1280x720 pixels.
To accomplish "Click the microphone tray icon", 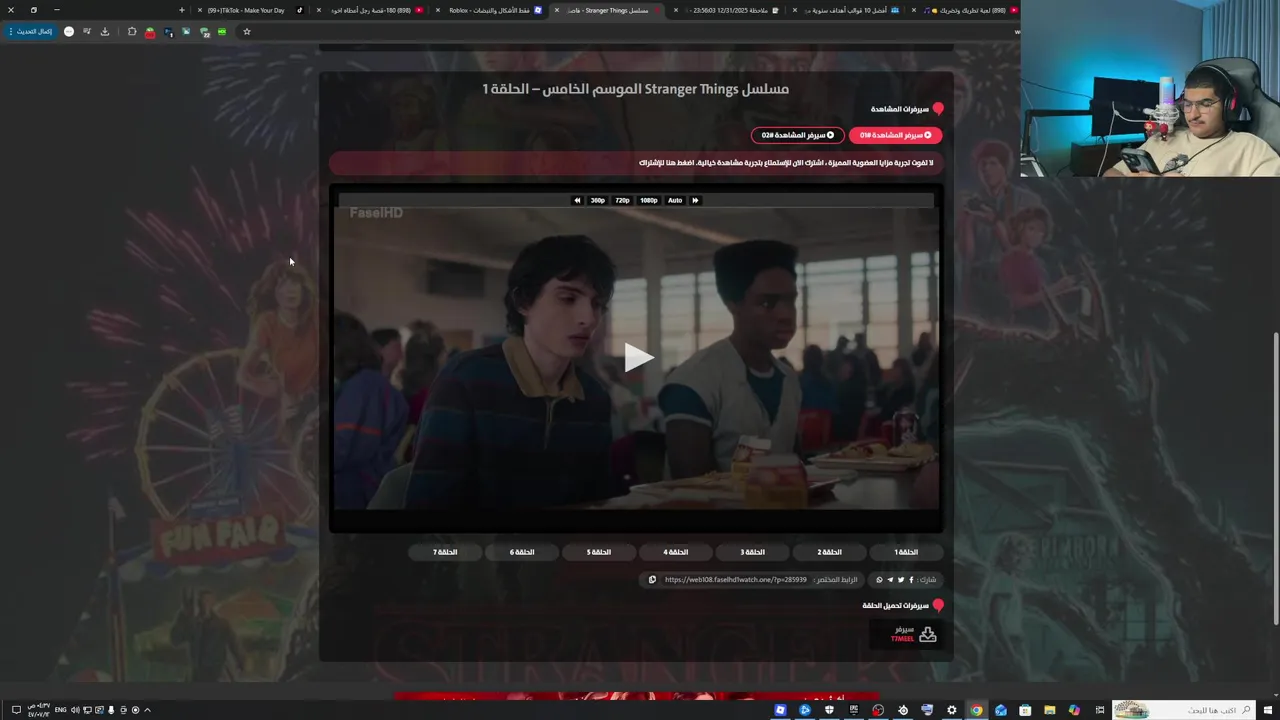I will [x=111, y=710].
